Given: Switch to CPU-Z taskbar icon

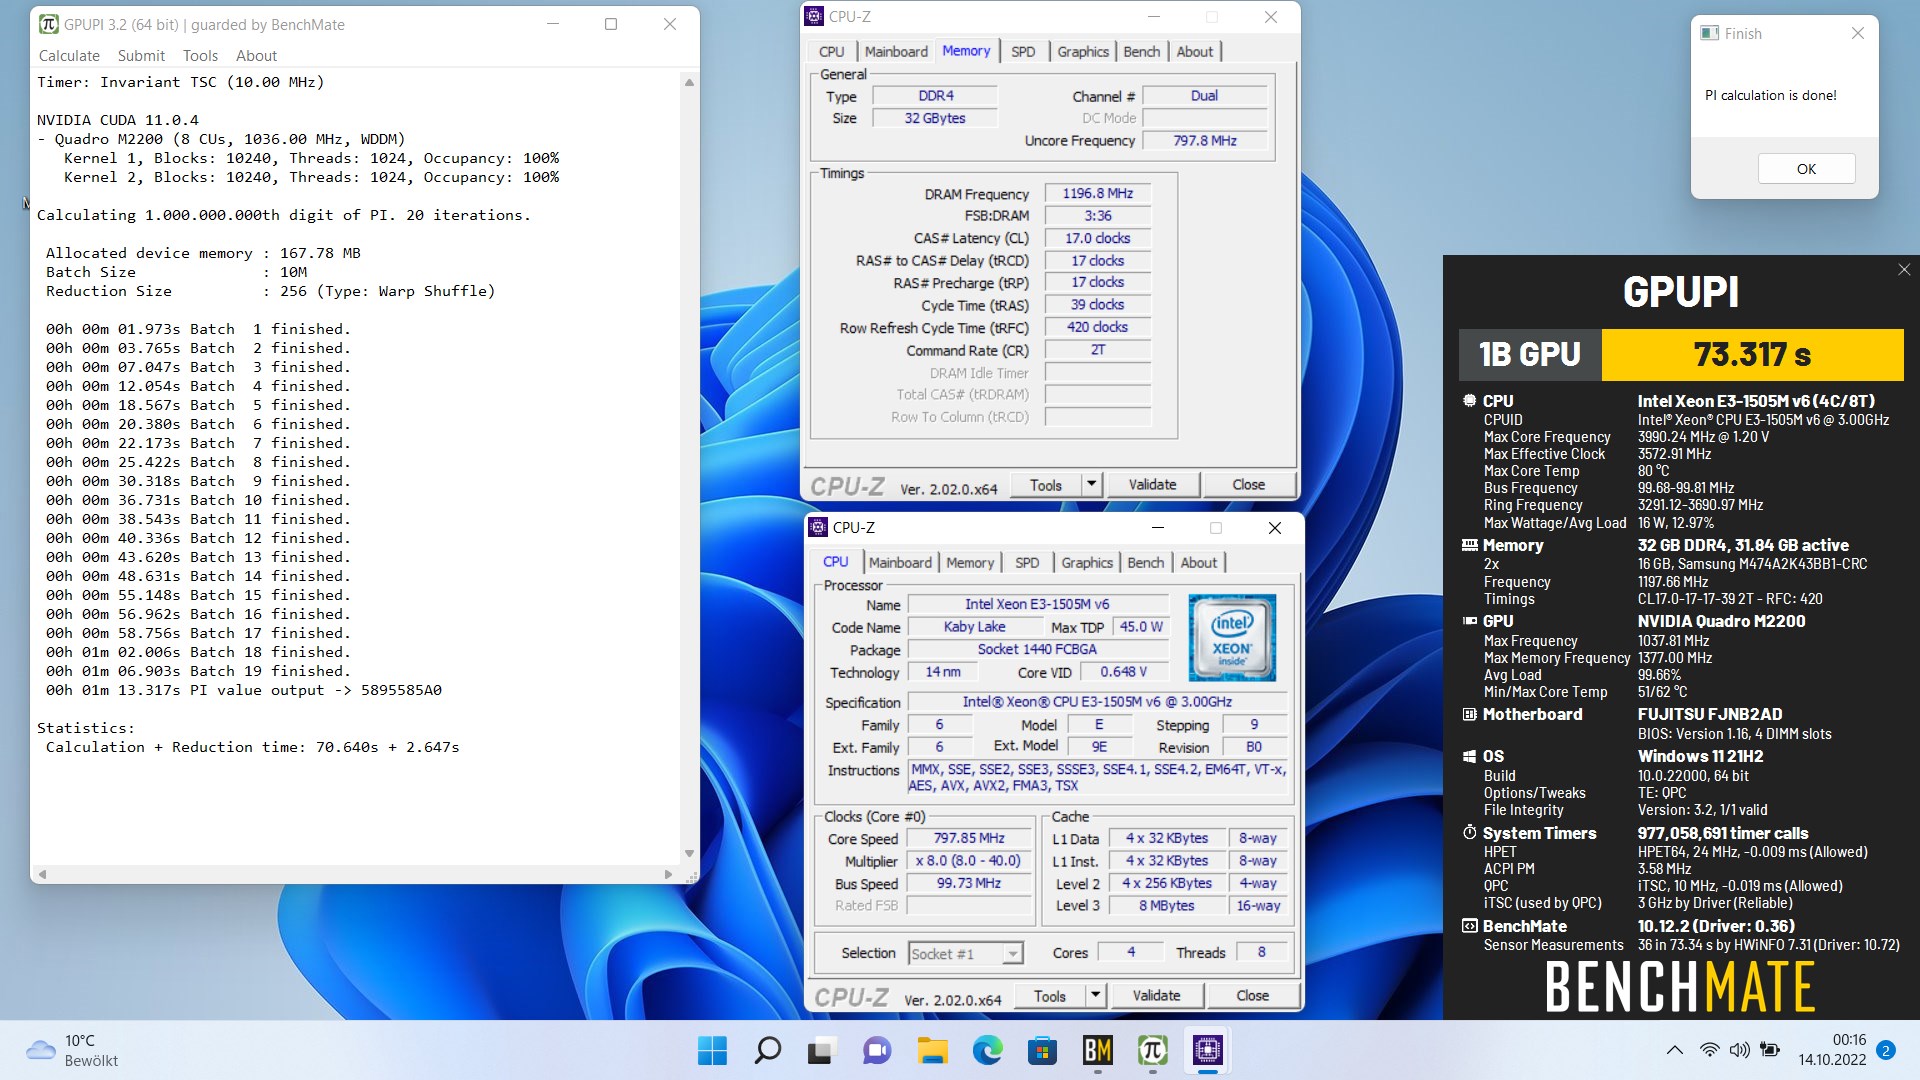Looking at the screenshot, I should (x=1207, y=1050).
